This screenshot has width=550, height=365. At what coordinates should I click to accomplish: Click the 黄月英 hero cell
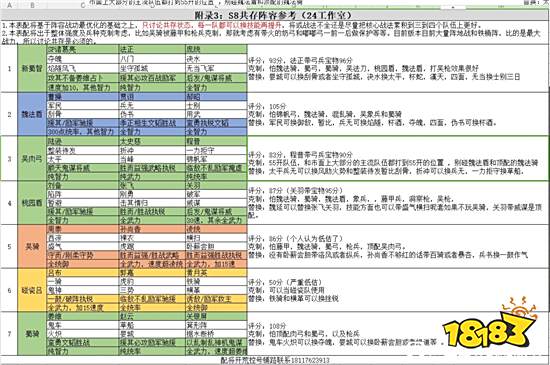pos(216,273)
